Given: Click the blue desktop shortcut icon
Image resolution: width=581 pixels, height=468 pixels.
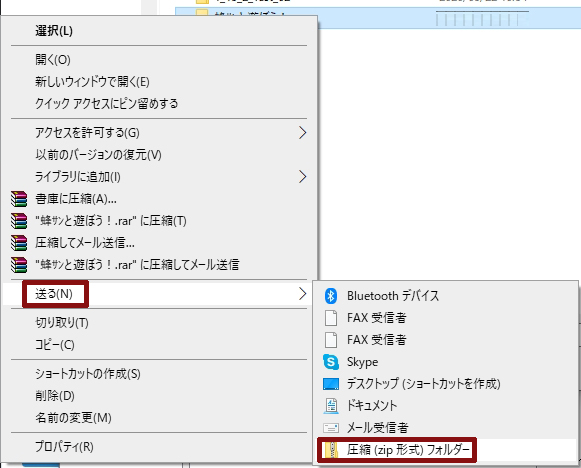Looking at the screenshot, I should [331, 384].
